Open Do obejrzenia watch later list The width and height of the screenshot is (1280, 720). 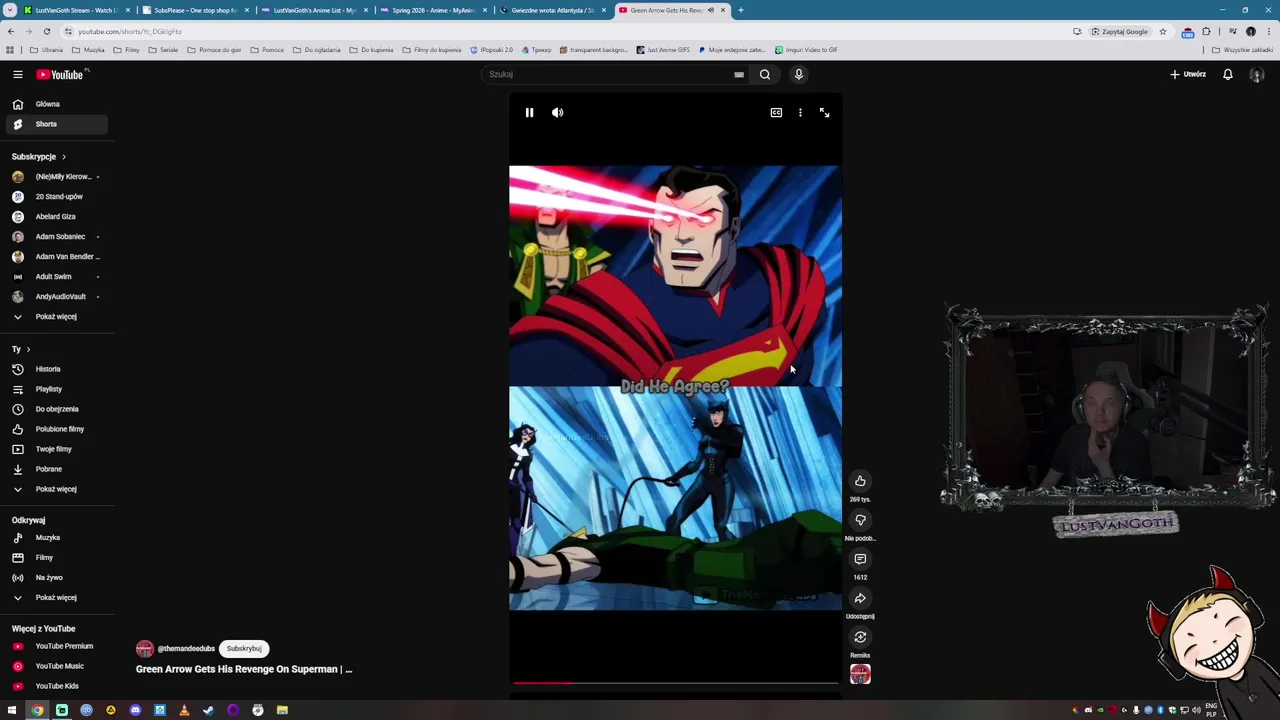point(55,409)
